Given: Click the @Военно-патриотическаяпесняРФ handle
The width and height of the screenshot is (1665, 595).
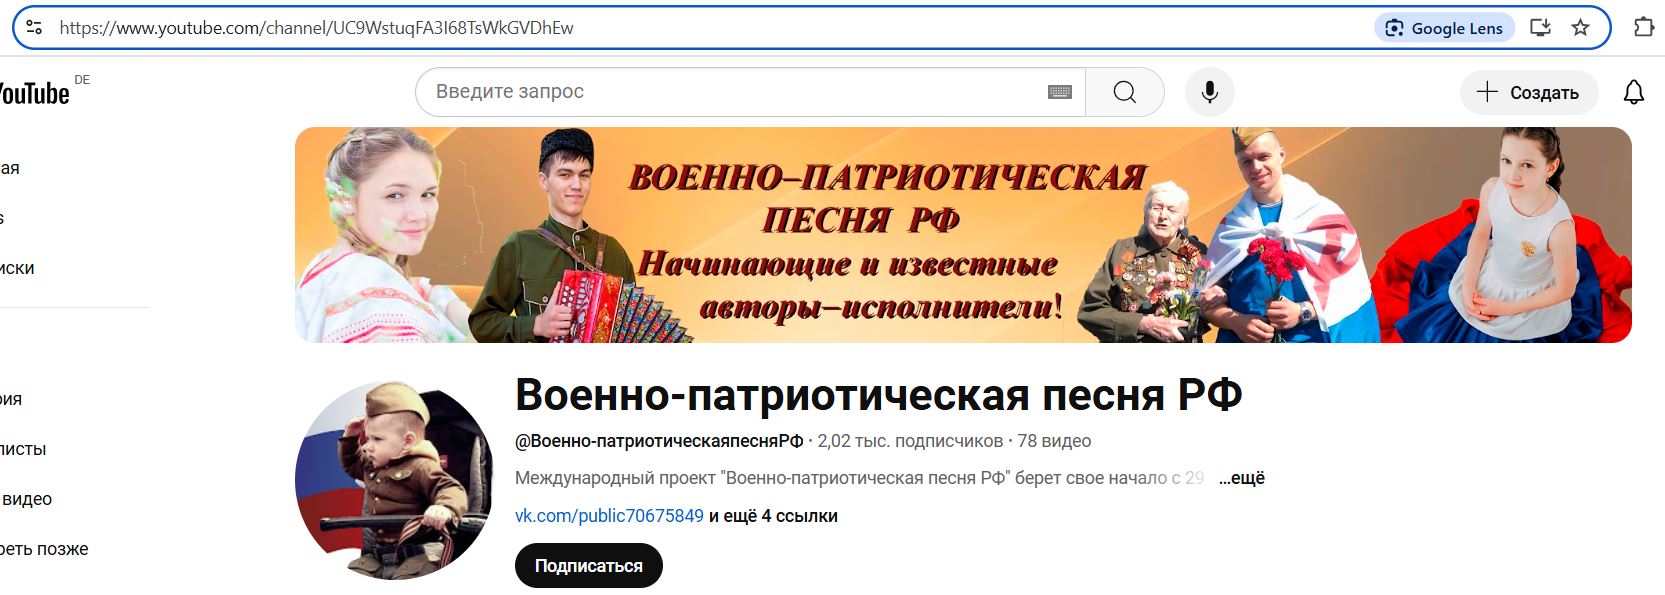Looking at the screenshot, I should (659, 441).
